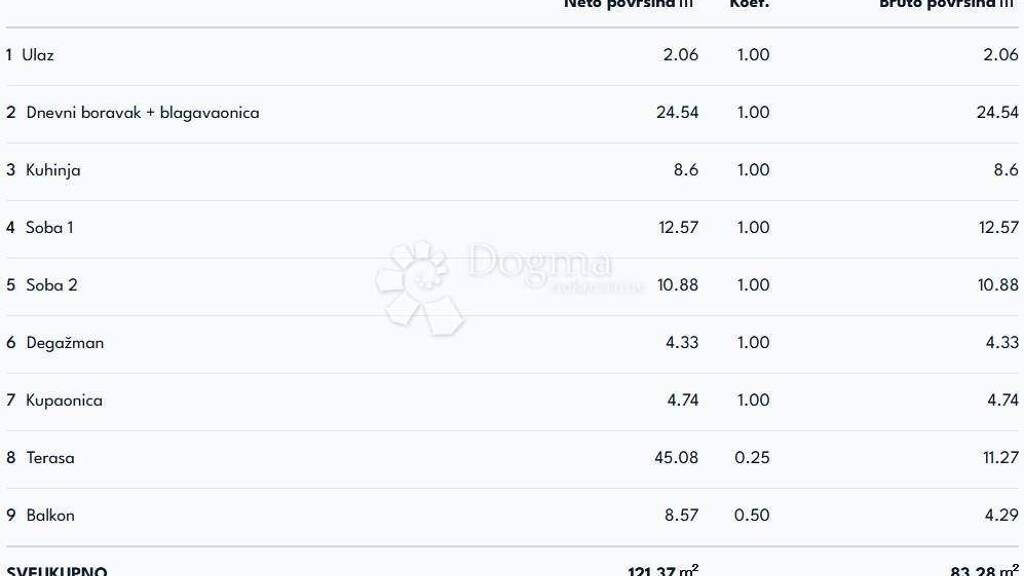Select the Terasa row label
This screenshot has height=576, width=1024.
[50, 458]
